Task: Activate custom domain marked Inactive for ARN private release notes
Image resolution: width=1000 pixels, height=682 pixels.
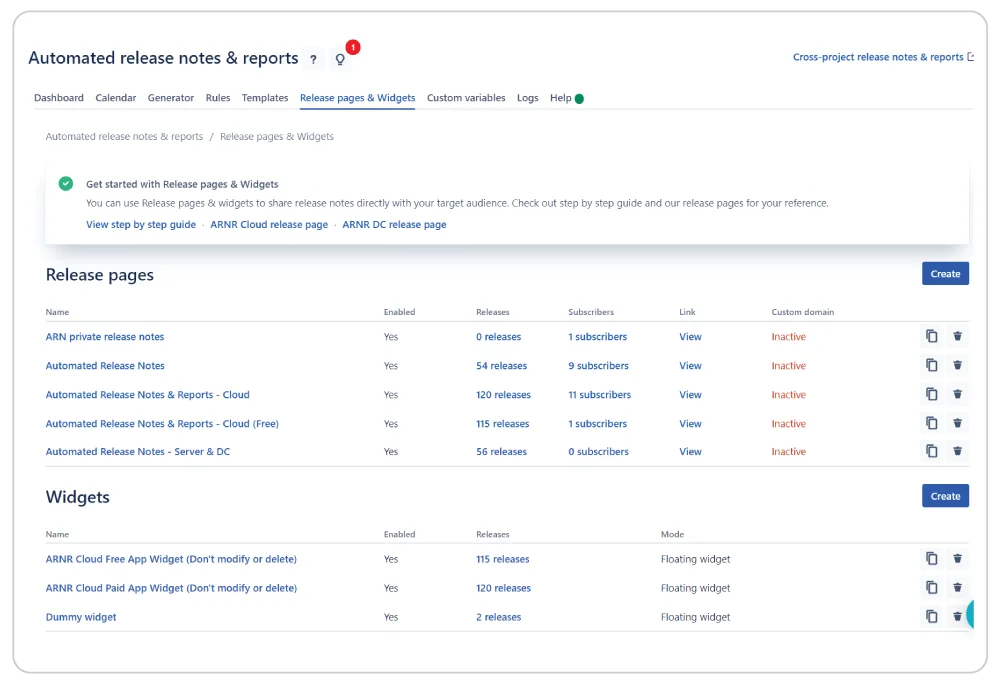Action: point(789,336)
